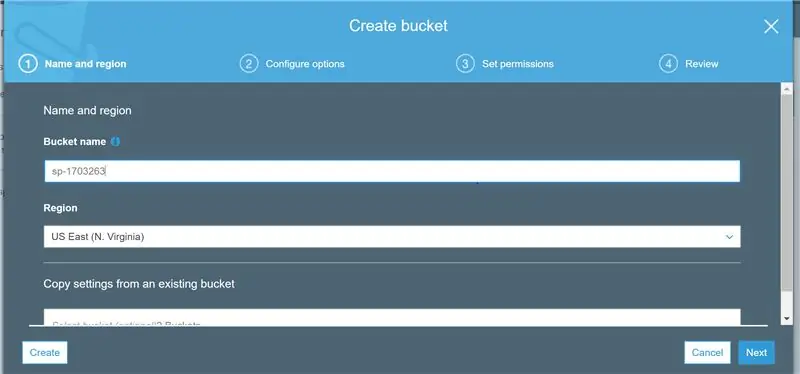Click the Cancel button
Screen dimensions: 800x374
(x=707, y=353)
